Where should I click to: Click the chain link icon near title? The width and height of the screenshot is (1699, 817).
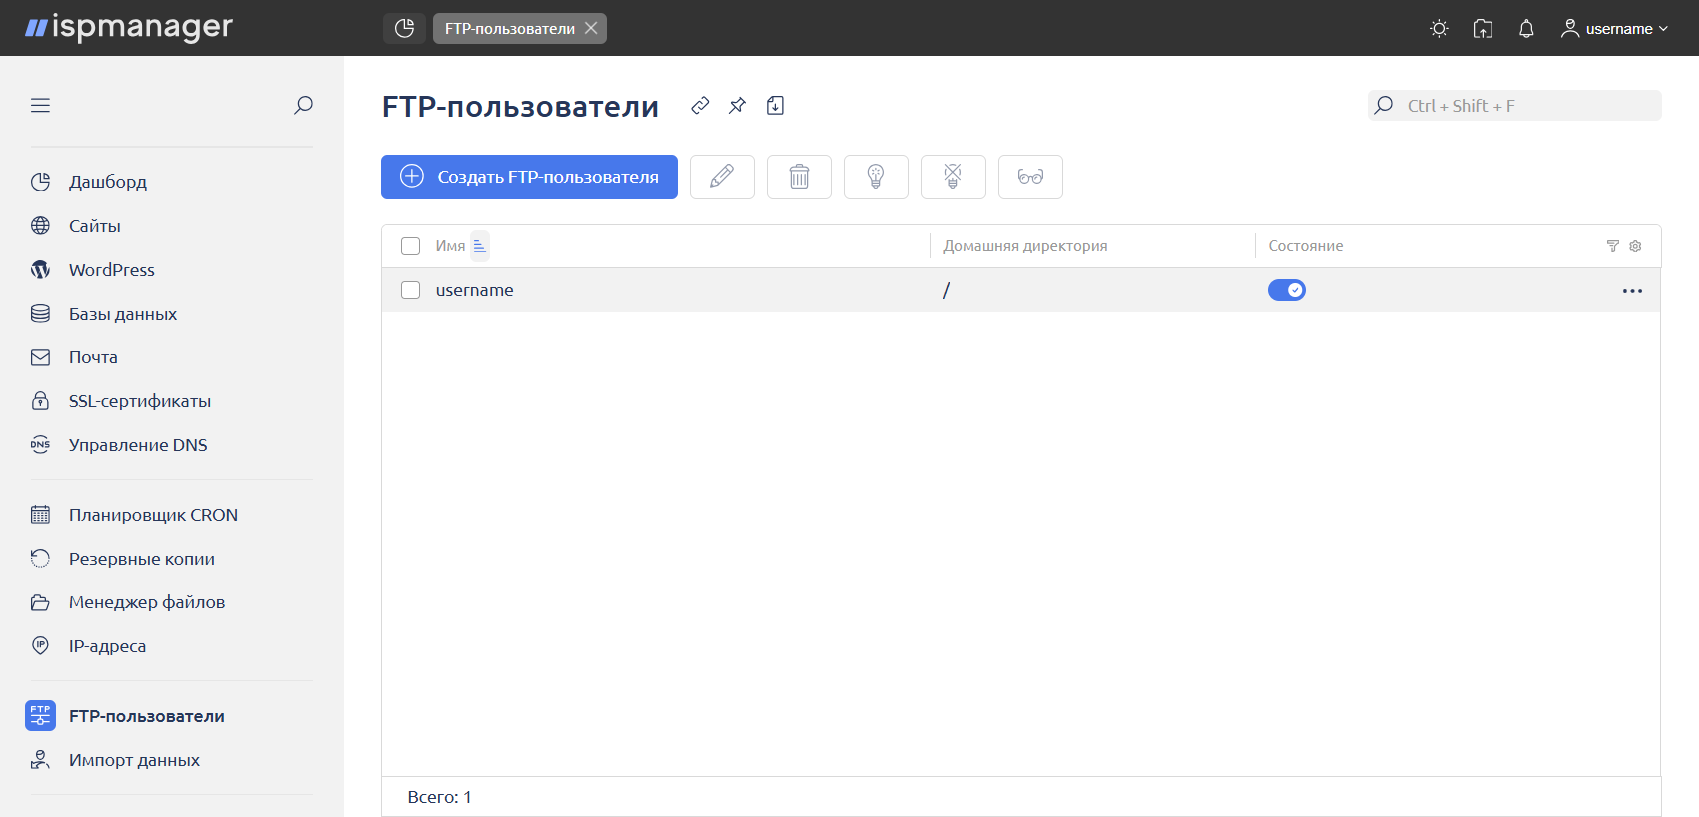click(700, 106)
